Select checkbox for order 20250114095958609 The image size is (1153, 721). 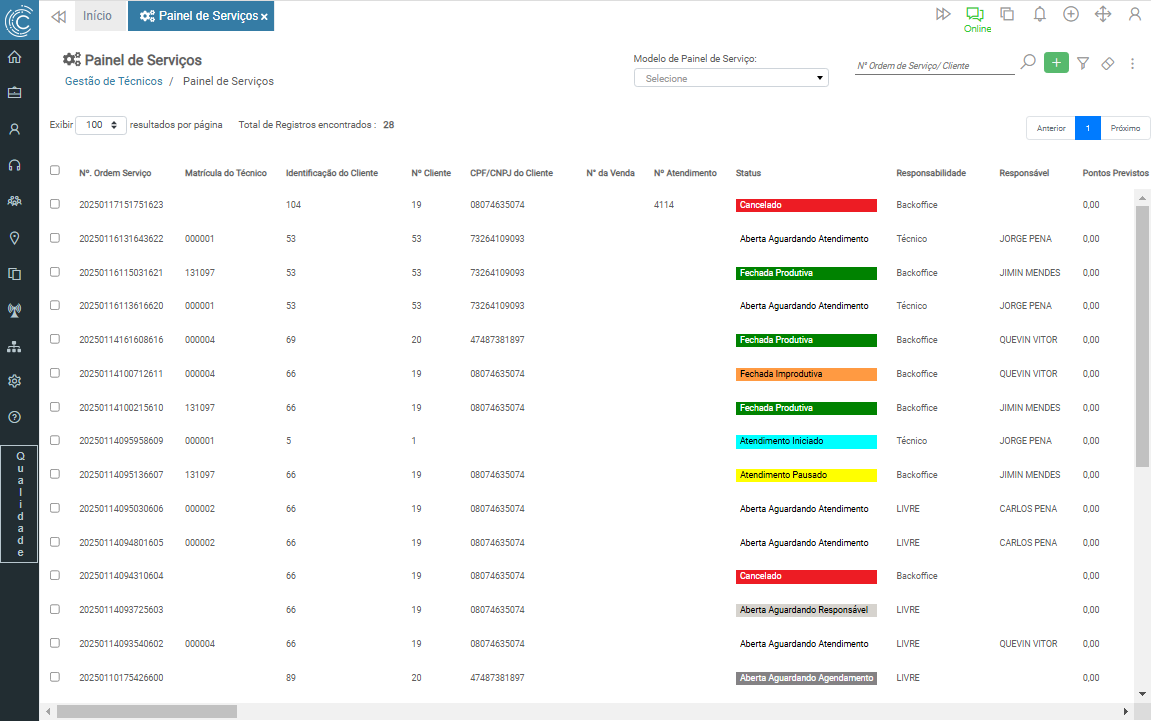[55, 440]
